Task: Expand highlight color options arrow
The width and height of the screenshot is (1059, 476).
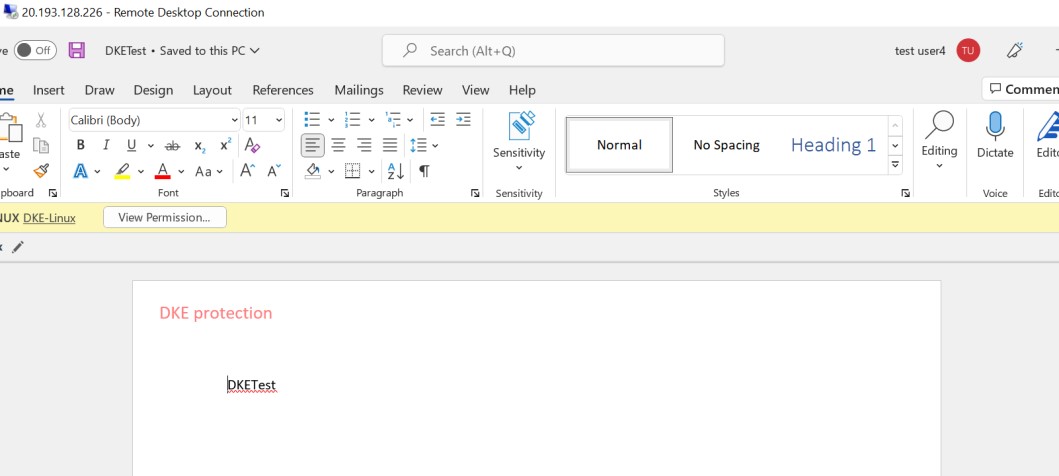Action: (x=140, y=171)
